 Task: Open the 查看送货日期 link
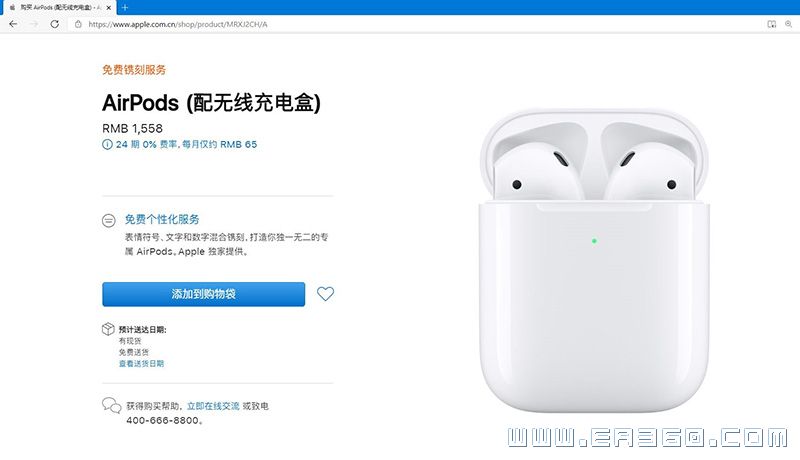pyautogui.click(x=141, y=364)
